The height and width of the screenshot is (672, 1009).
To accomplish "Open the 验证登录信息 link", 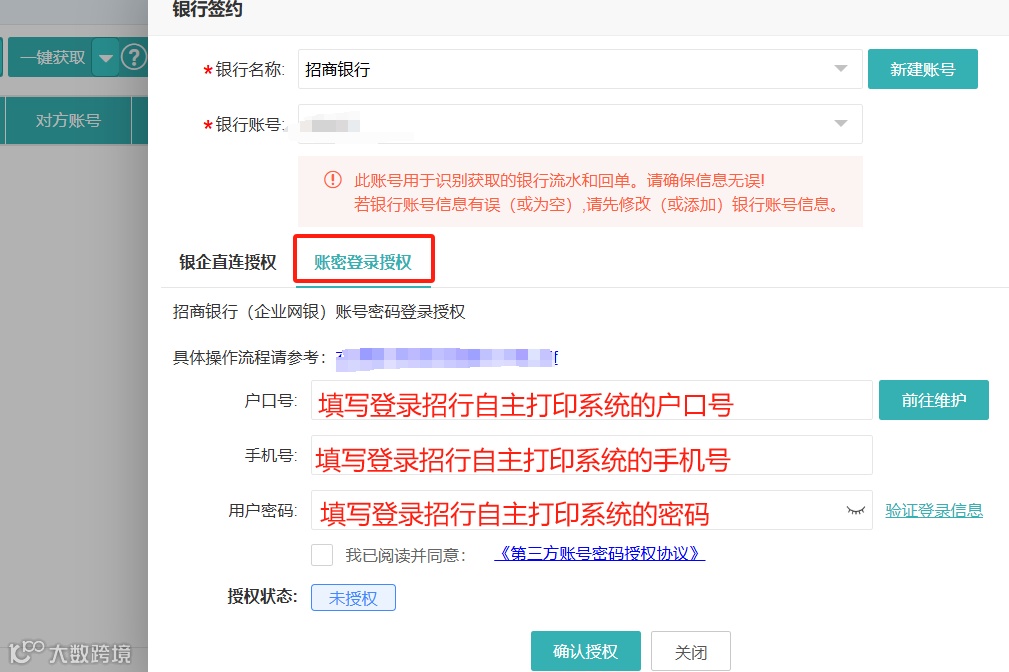I will [x=934, y=510].
